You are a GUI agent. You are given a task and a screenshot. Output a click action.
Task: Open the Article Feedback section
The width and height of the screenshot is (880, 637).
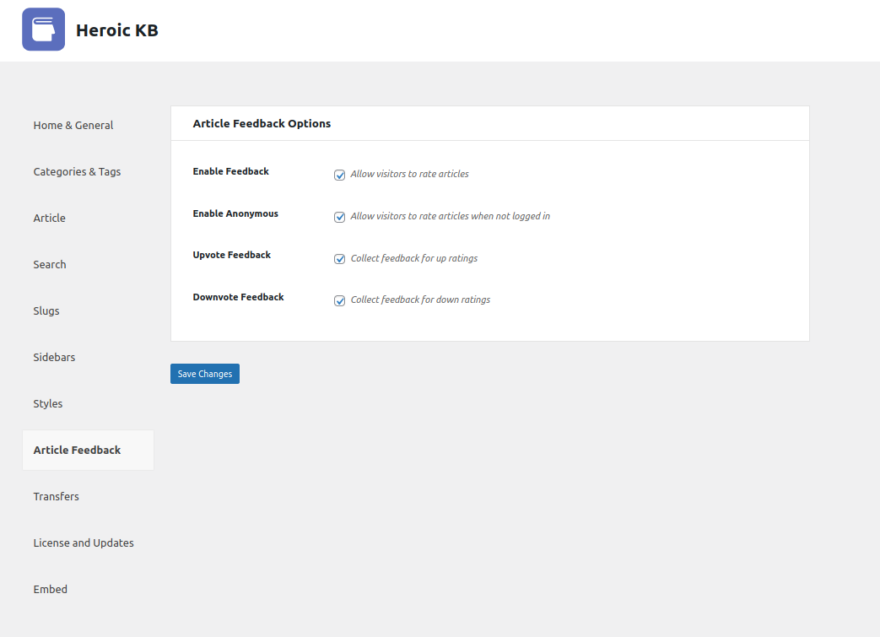click(77, 449)
